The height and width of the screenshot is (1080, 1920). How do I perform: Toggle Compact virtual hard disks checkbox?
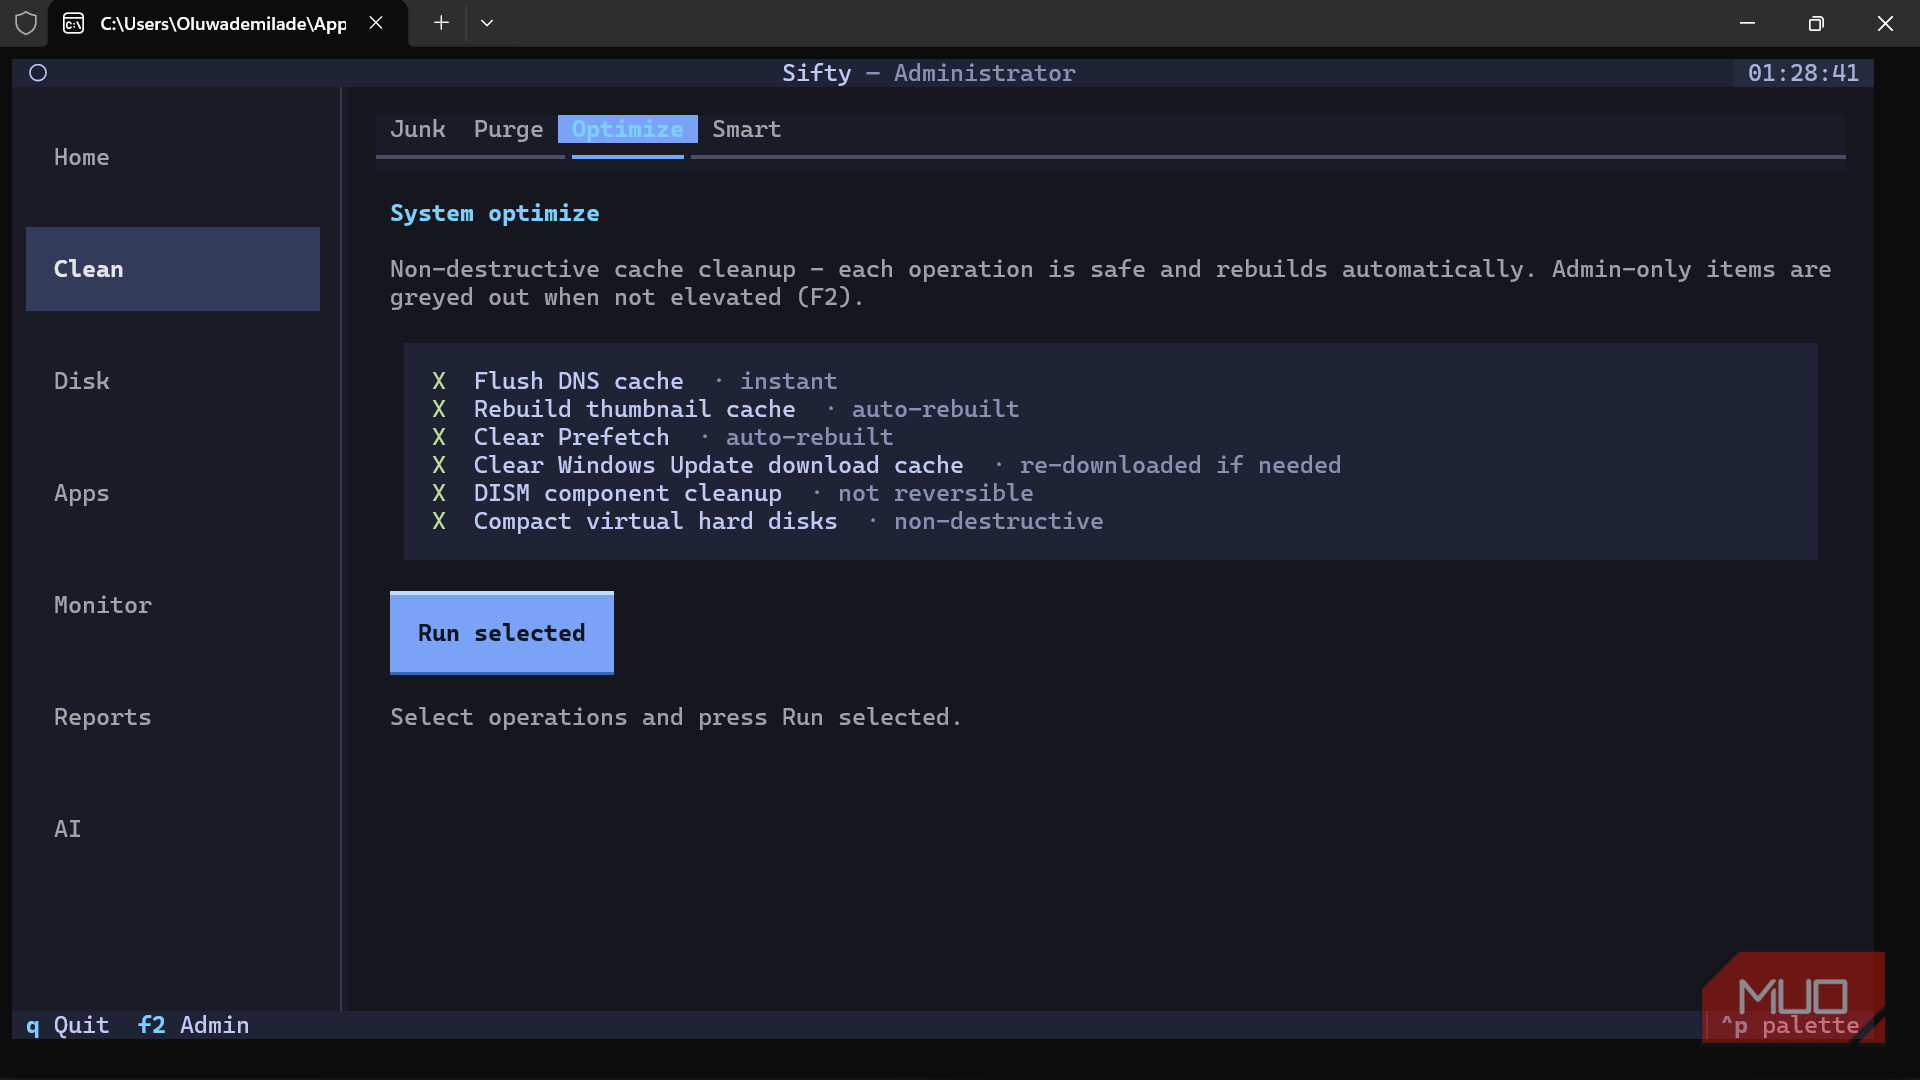coord(439,521)
